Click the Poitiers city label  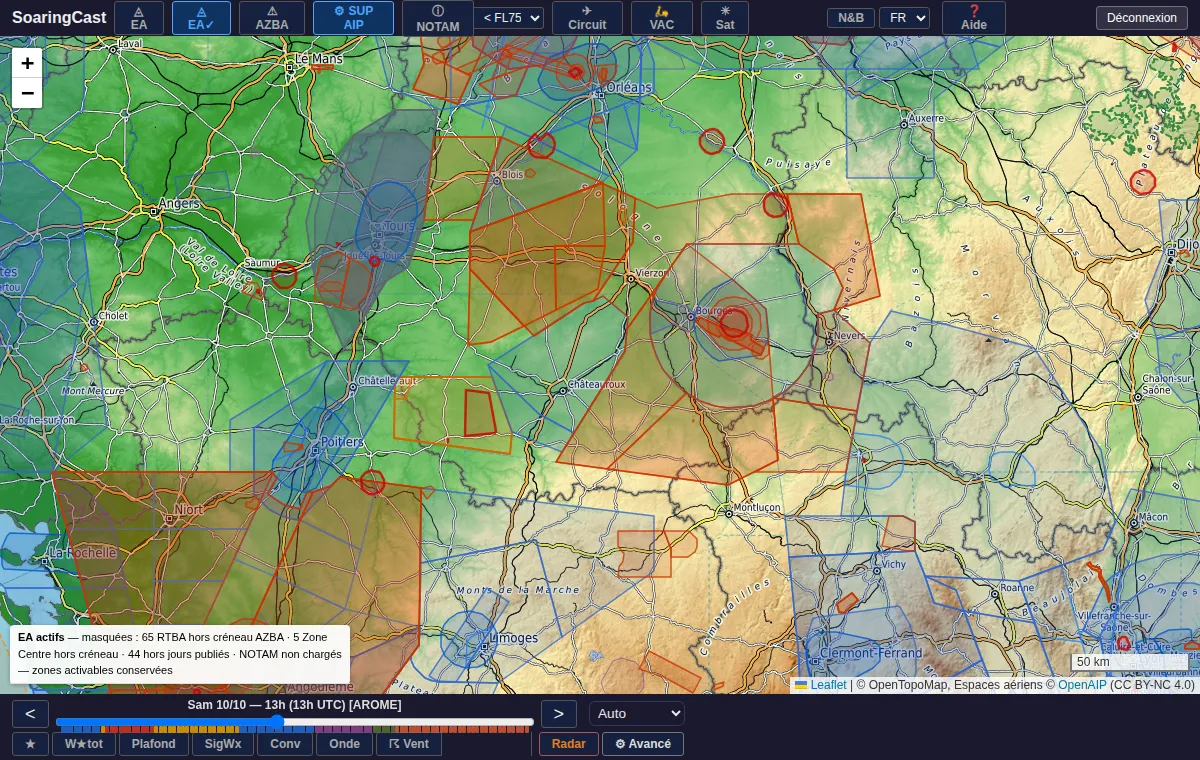click(342, 442)
